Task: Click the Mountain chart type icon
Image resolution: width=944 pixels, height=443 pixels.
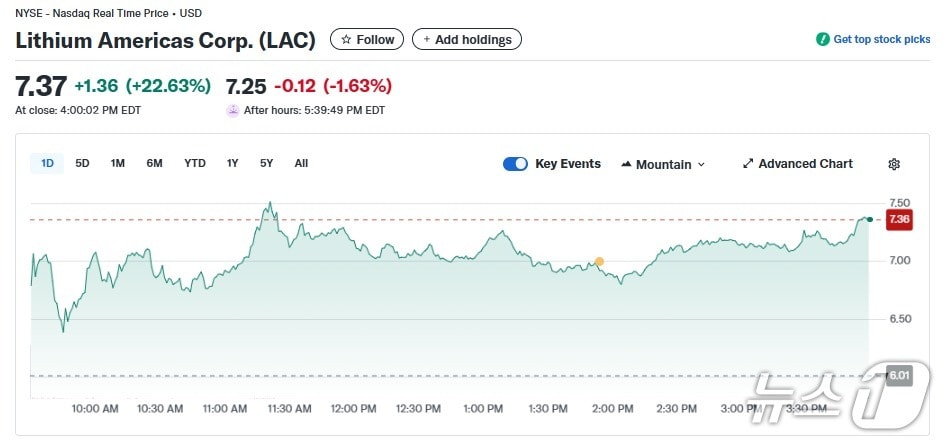Action: tap(626, 164)
